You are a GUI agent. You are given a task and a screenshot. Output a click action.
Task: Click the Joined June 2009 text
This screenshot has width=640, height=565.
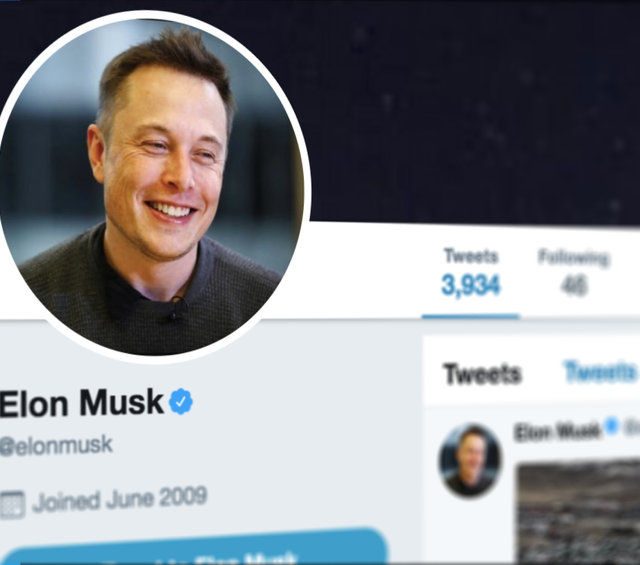[120, 499]
